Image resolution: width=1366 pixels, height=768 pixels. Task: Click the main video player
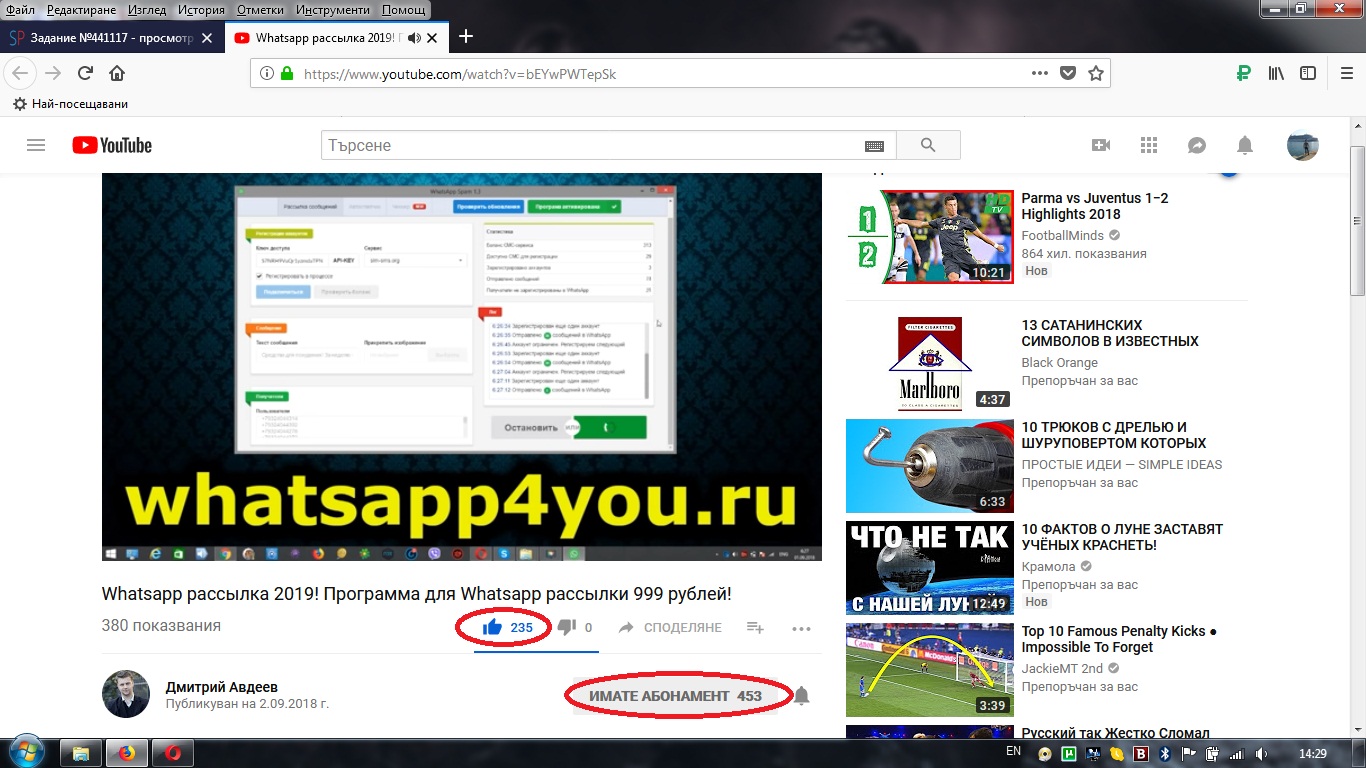[x=462, y=366]
